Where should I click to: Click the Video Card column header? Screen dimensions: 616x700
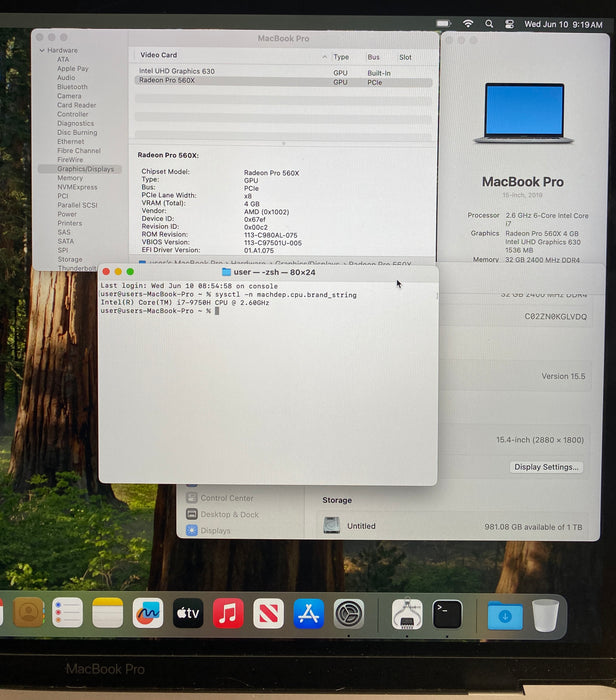(158, 55)
